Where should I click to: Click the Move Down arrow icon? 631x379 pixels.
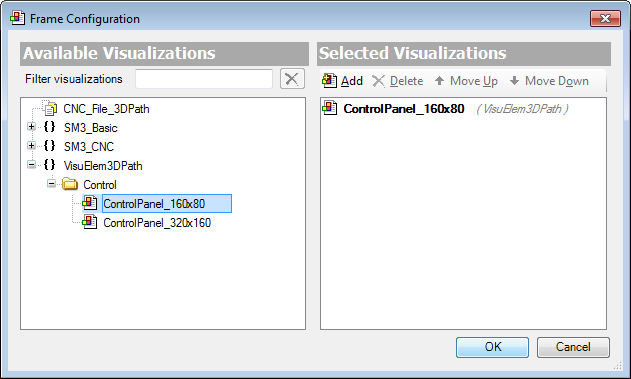[x=514, y=81]
